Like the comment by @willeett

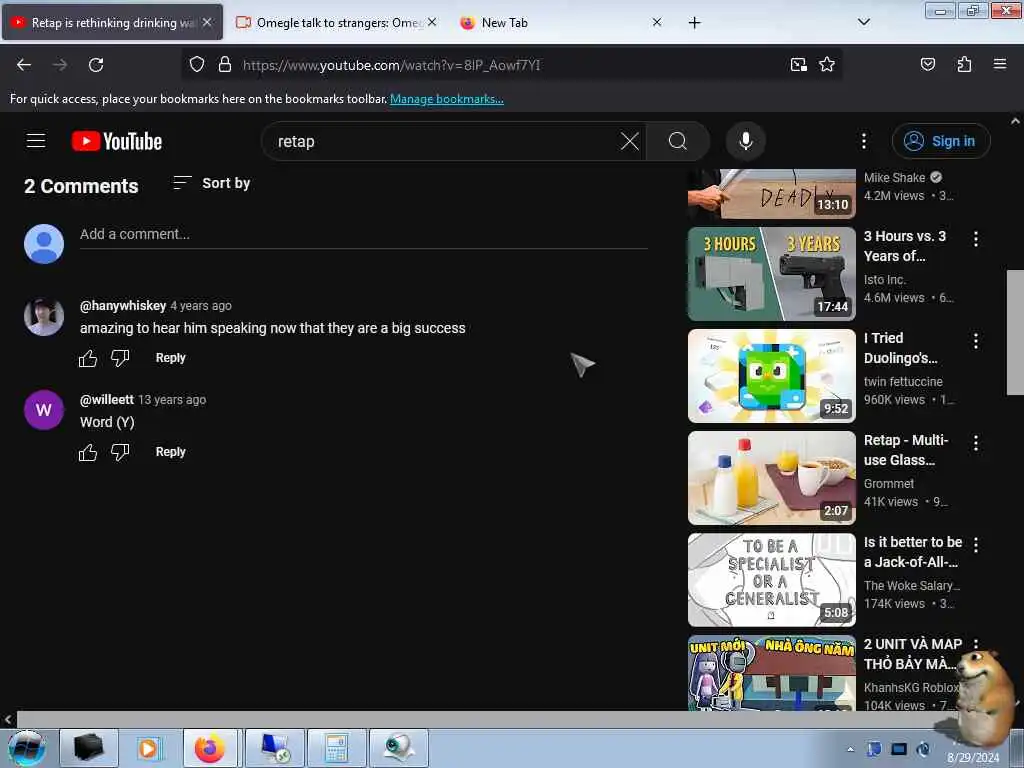click(x=88, y=452)
